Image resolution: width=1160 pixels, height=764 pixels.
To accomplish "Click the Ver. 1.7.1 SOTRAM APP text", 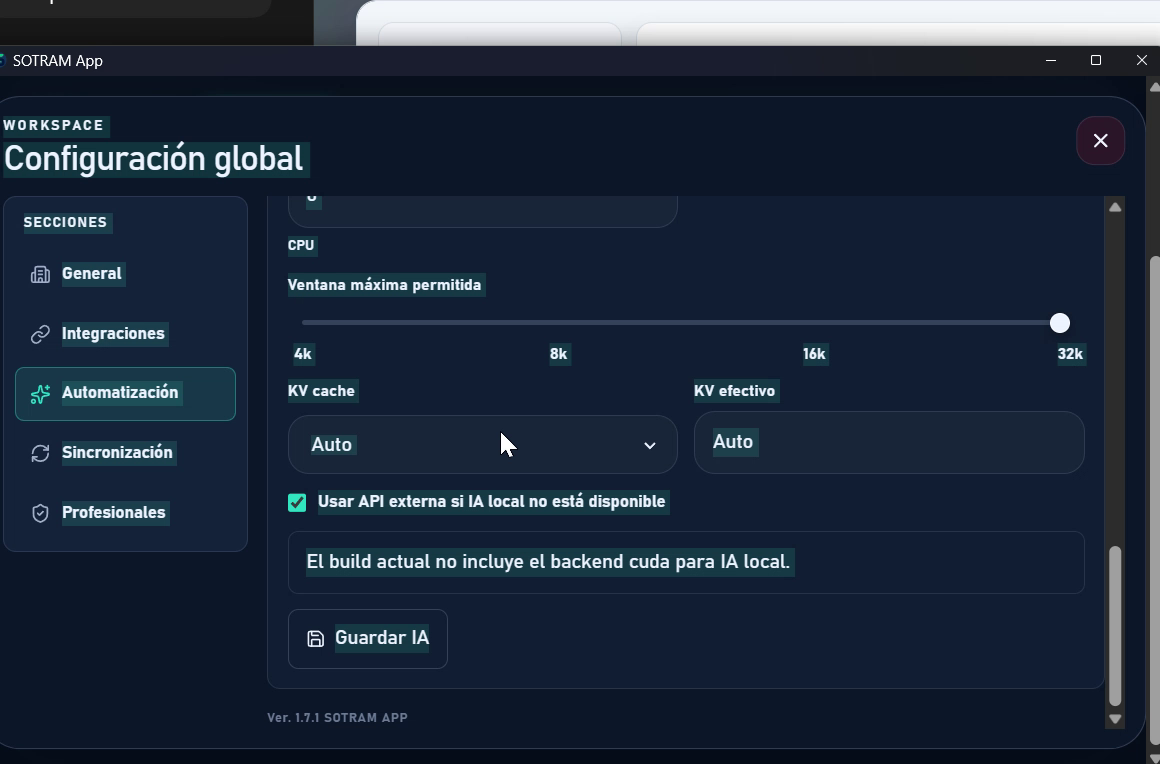I will (337, 717).
